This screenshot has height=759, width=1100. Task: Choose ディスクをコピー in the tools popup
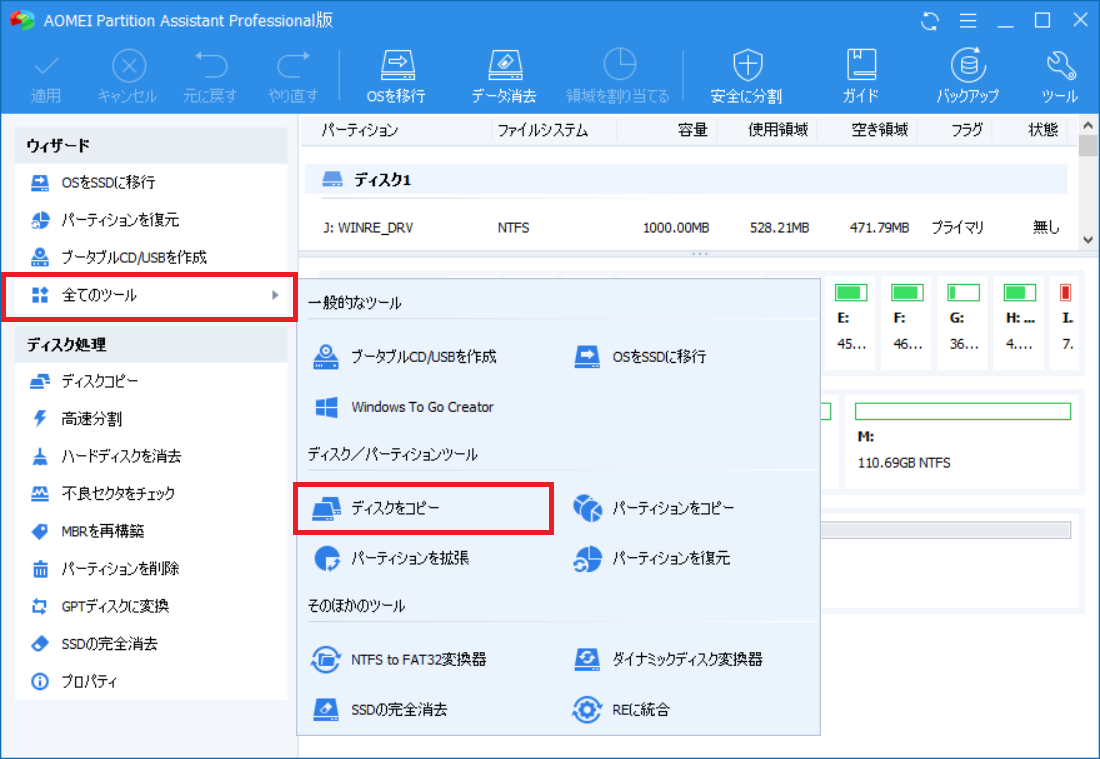click(424, 509)
